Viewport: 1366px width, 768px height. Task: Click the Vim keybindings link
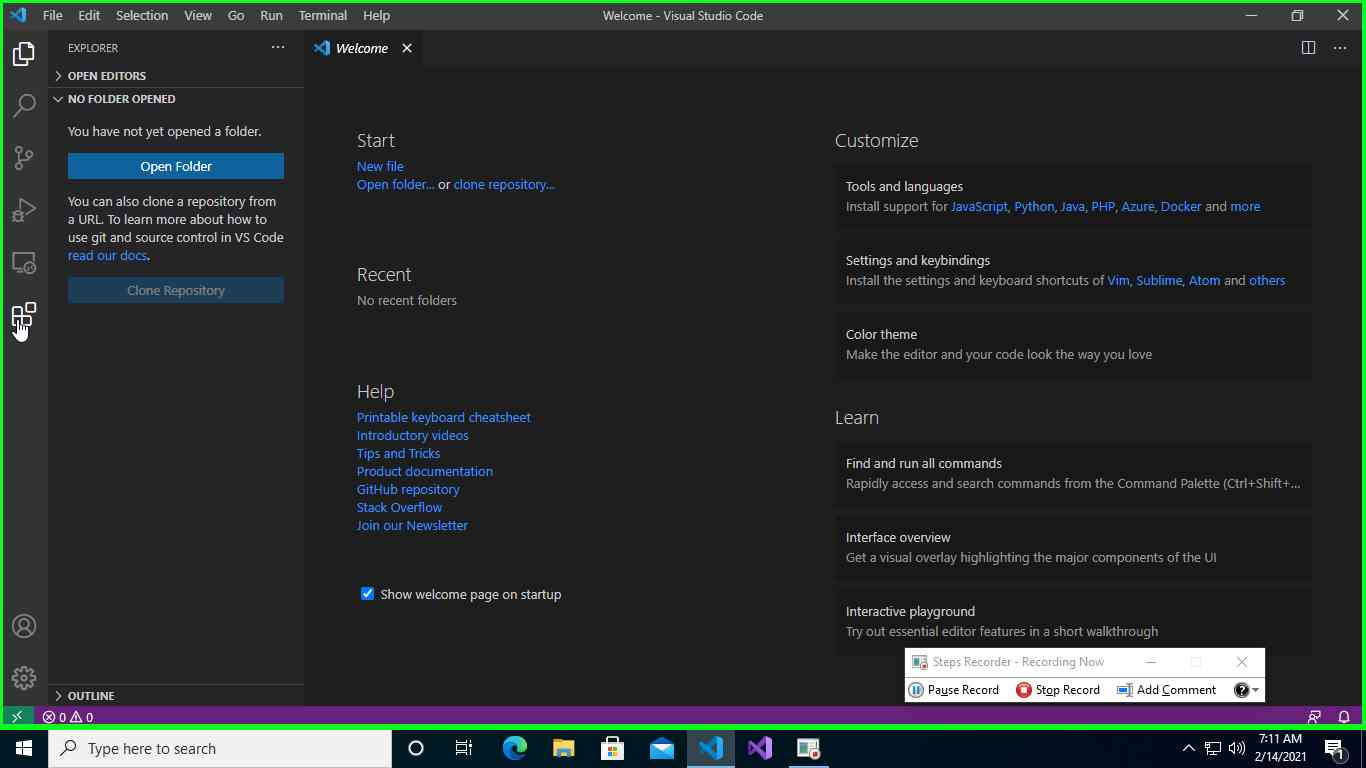tap(1118, 280)
